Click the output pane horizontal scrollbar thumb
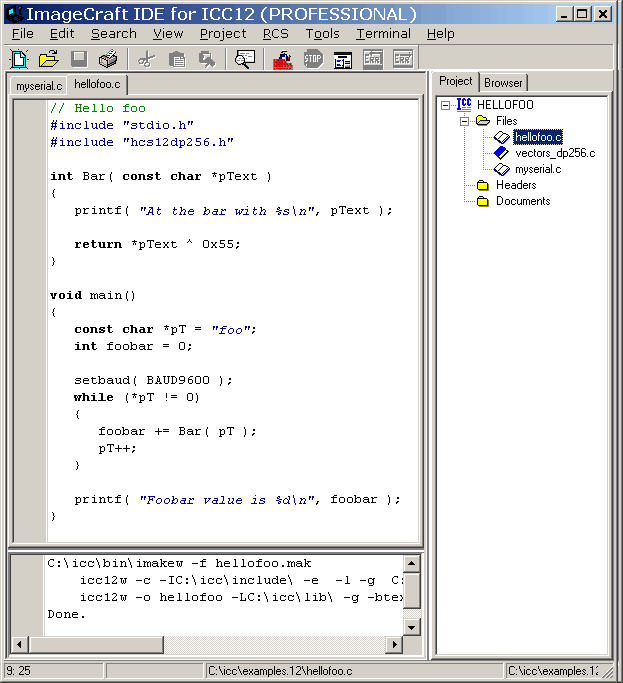623x683 pixels. pos(96,644)
